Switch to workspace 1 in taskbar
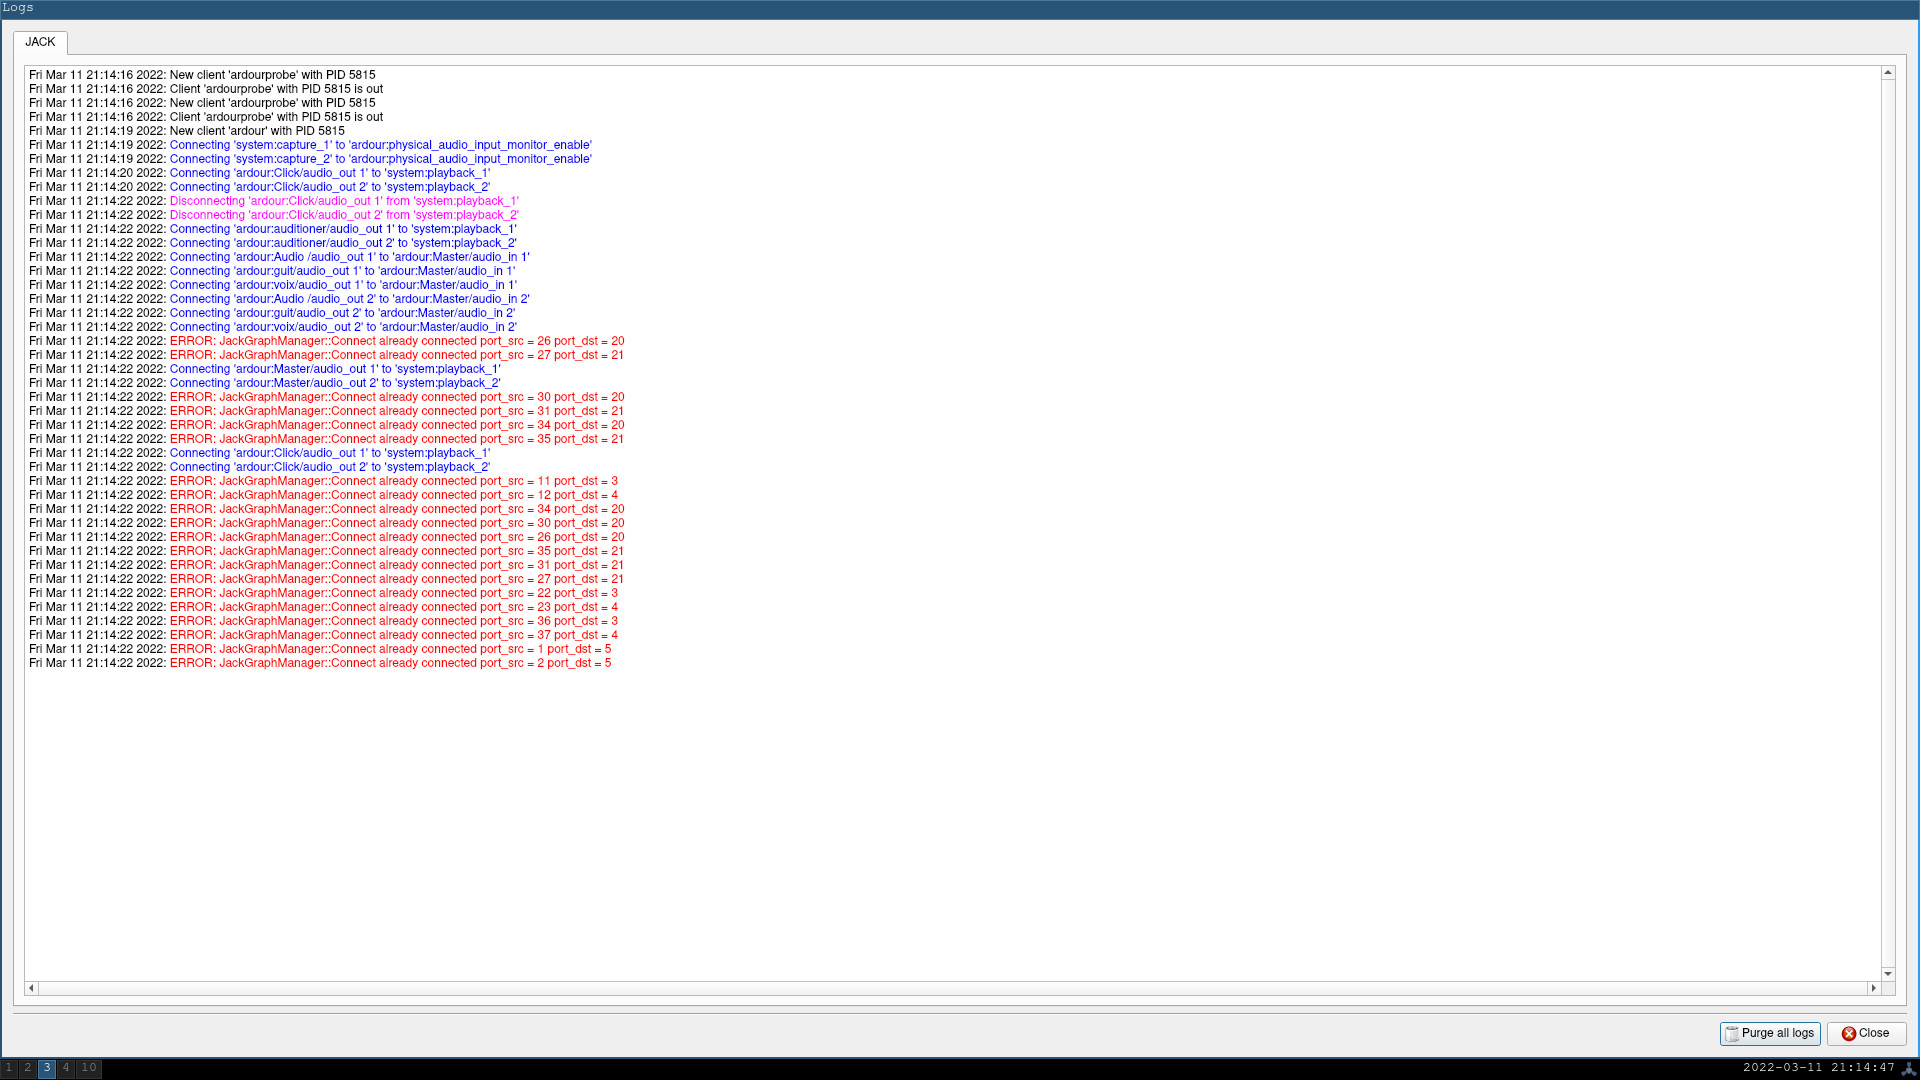 pos(9,1068)
